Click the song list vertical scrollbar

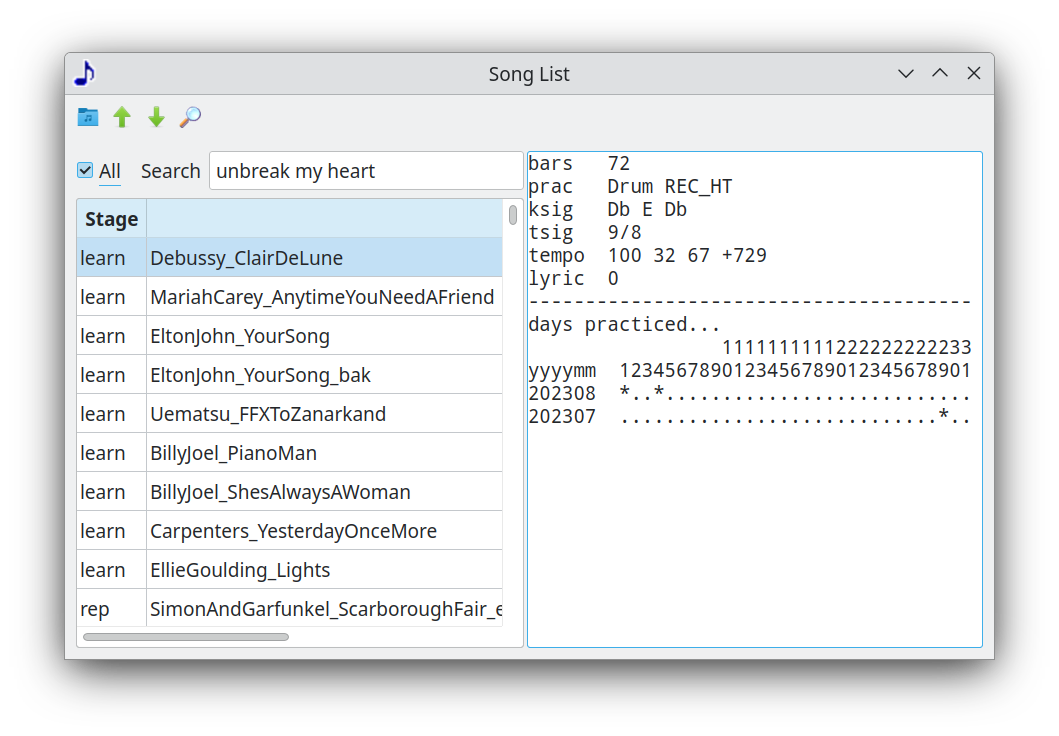(513, 215)
